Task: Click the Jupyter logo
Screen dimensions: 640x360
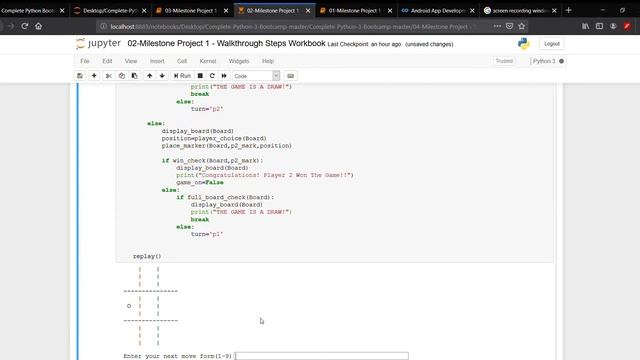Action: [98, 43]
